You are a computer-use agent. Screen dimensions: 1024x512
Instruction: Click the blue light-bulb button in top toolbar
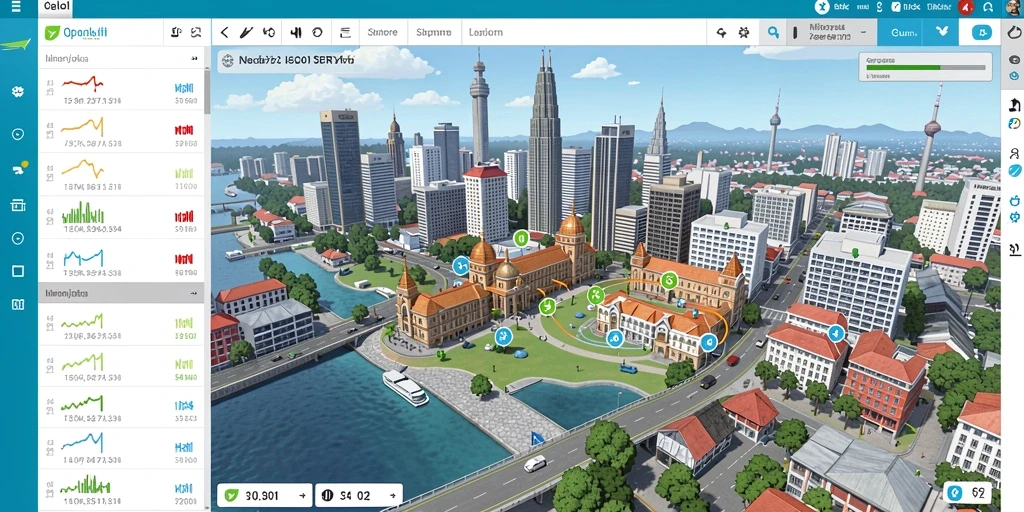pos(982,32)
